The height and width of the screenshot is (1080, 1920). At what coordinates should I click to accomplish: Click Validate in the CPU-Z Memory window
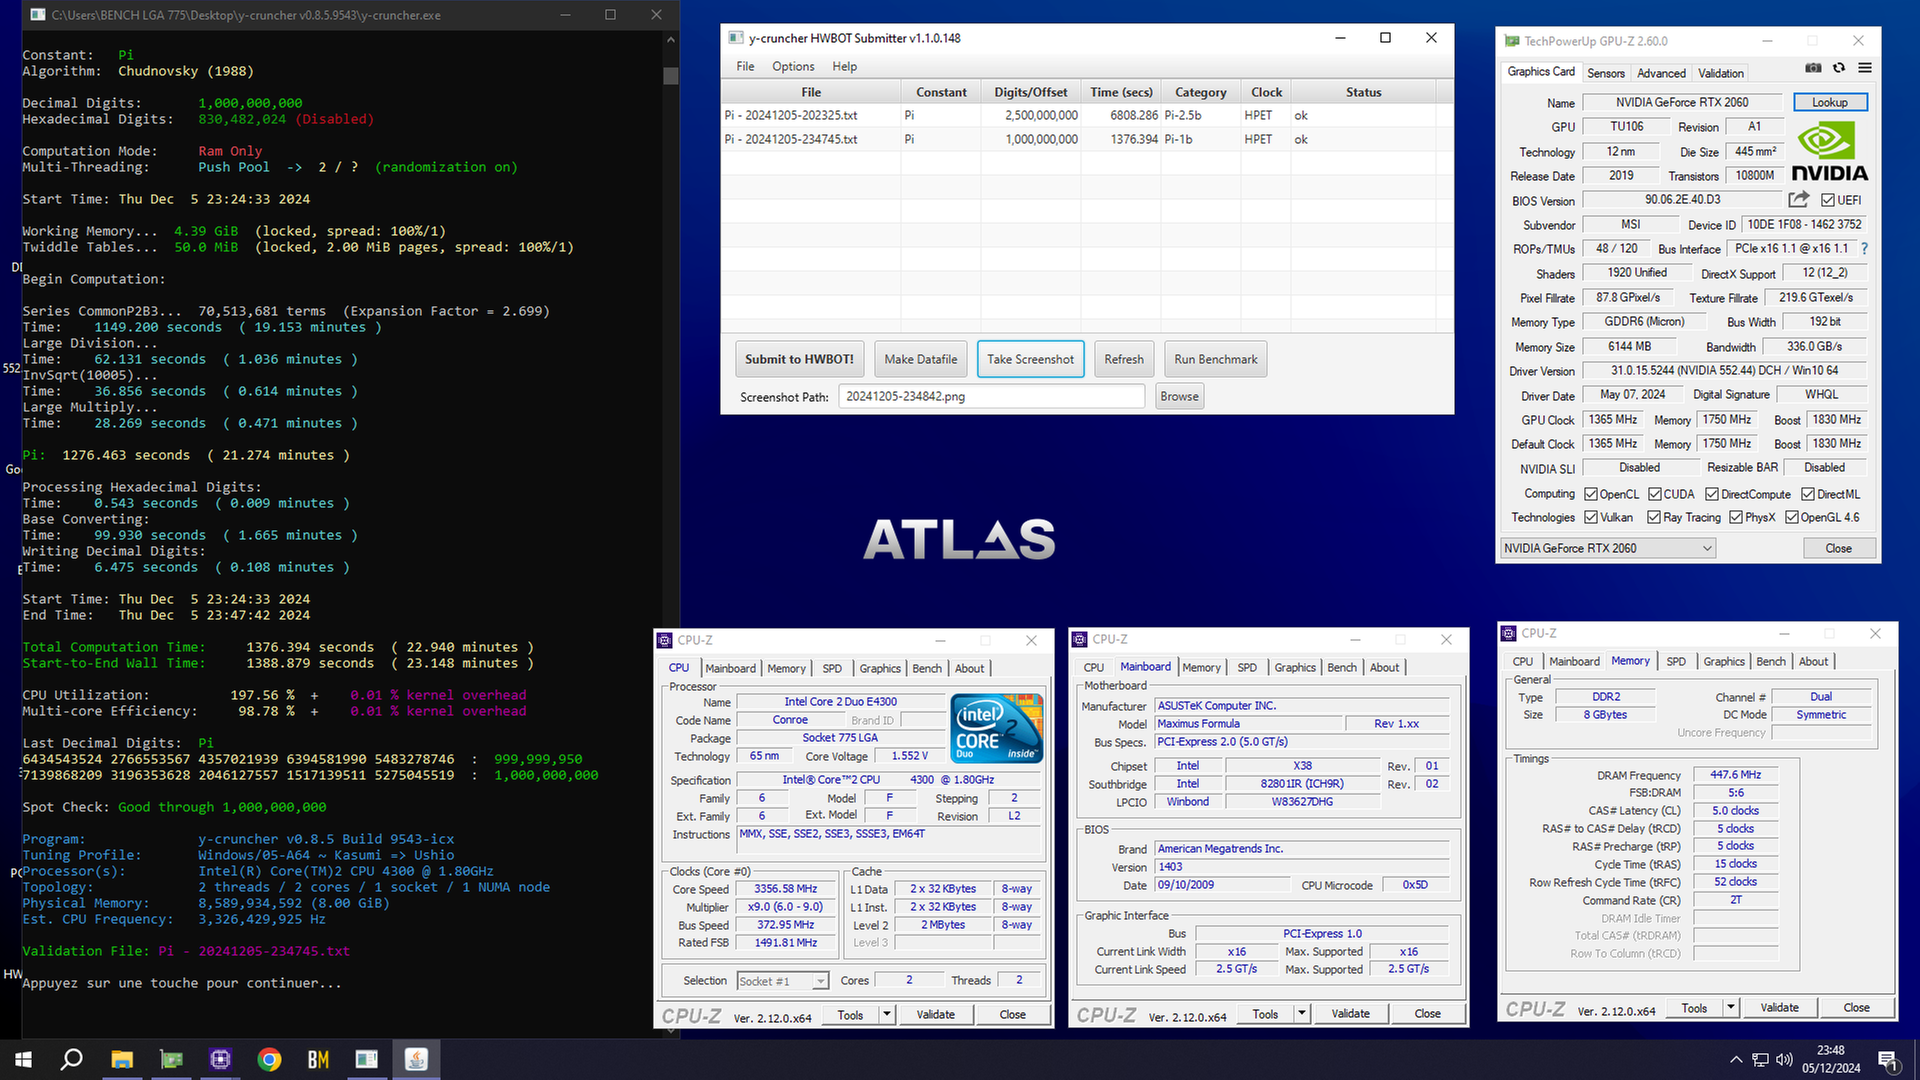1779,1008
